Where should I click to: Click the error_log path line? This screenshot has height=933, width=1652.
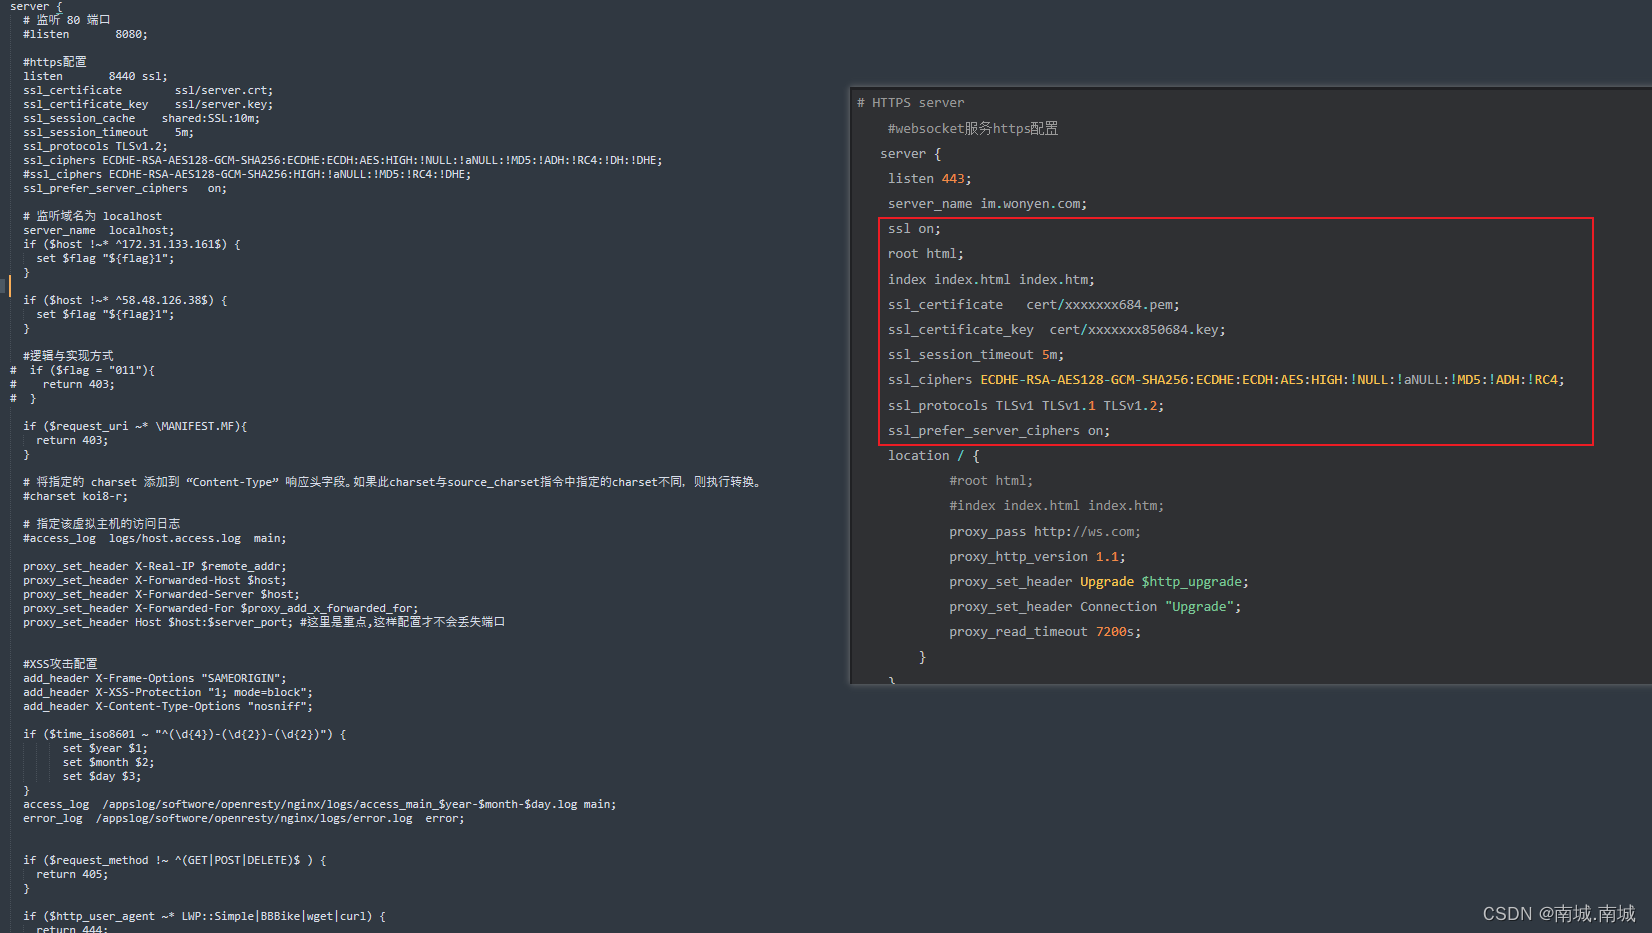[x=243, y=818]
